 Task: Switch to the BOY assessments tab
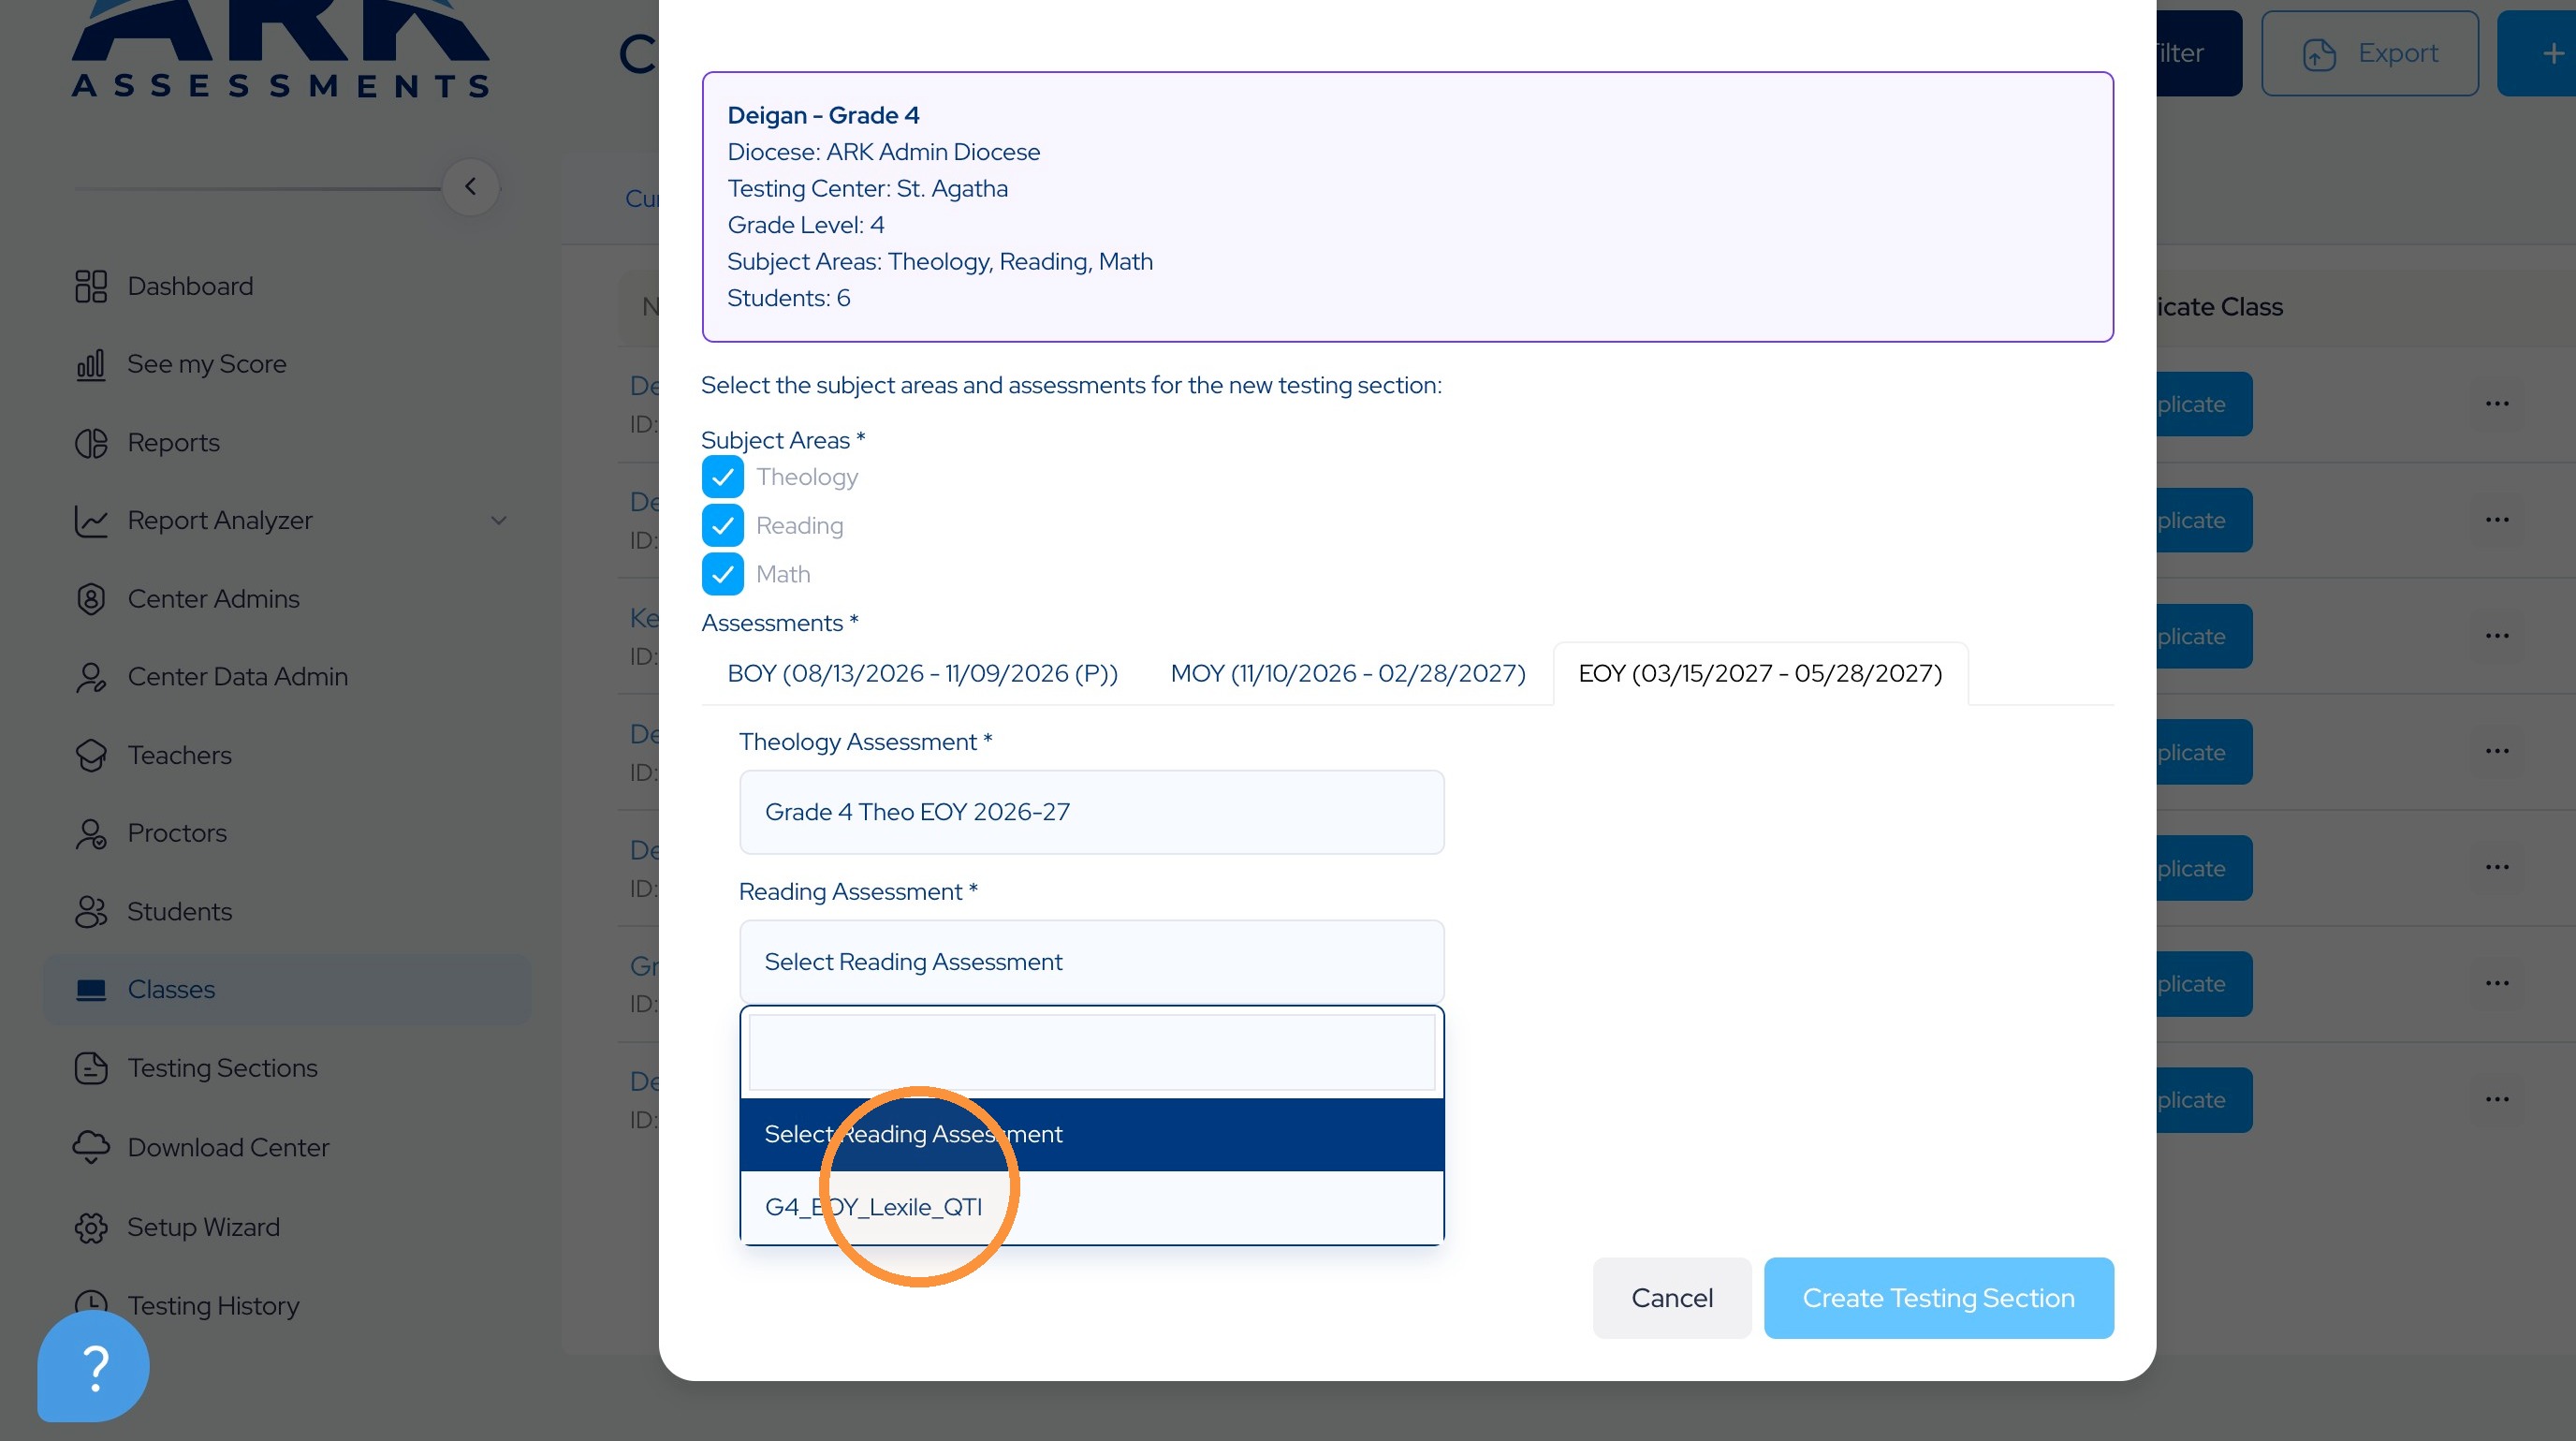[x=922, y=673]
